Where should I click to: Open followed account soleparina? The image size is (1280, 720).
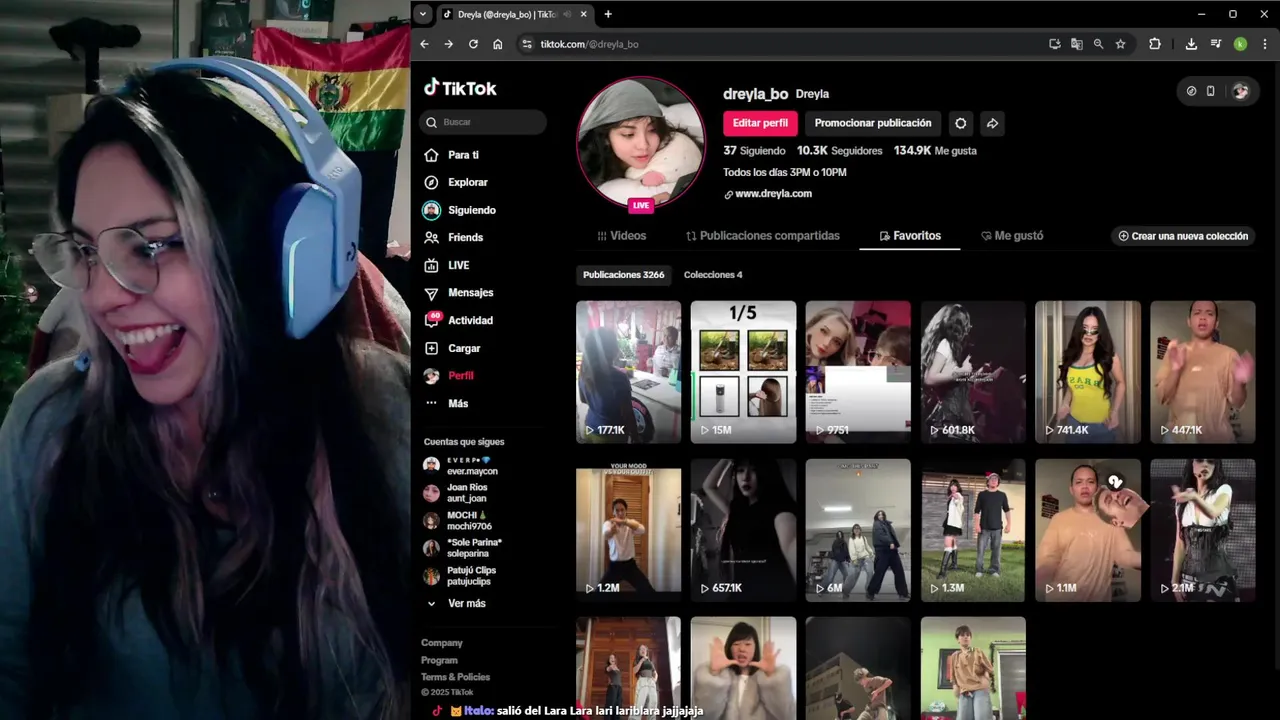click(463, 548)
